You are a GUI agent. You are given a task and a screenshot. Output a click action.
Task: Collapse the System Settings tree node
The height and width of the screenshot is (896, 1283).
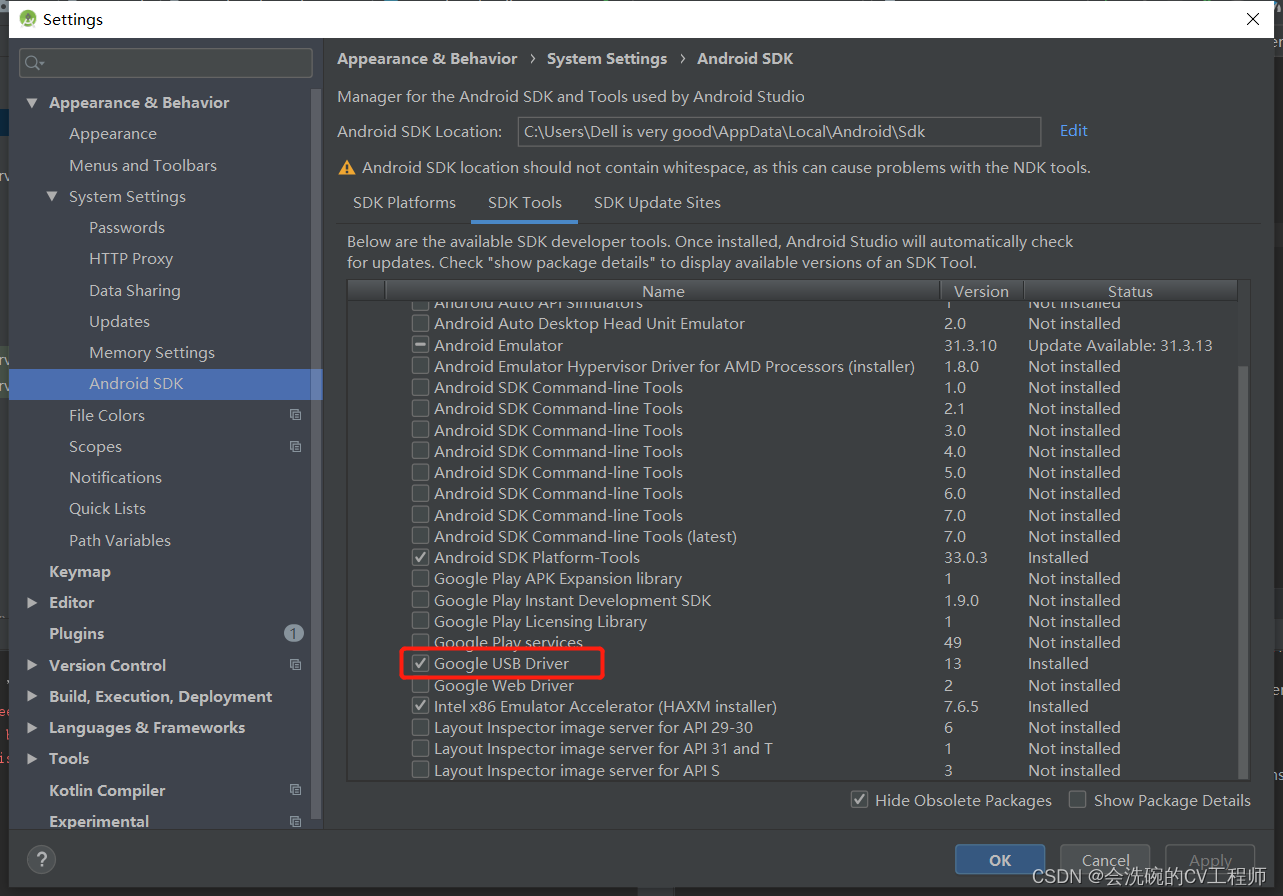pyautogui.click(x=52, y=197)
